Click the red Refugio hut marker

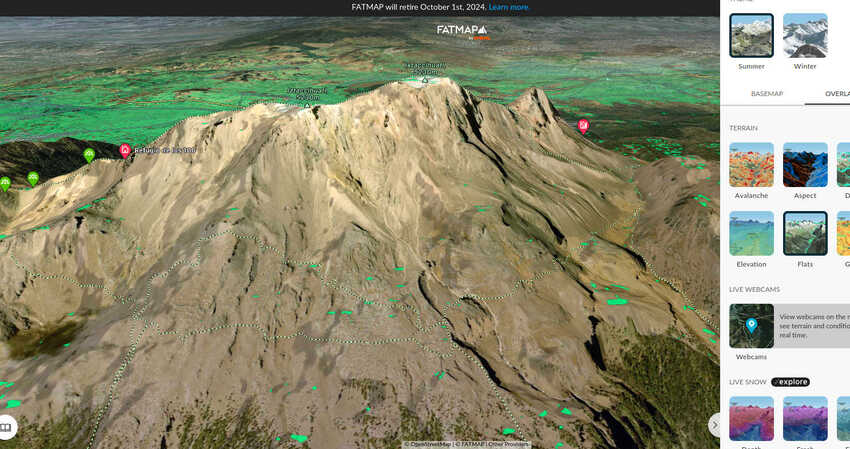click(125, 151)
